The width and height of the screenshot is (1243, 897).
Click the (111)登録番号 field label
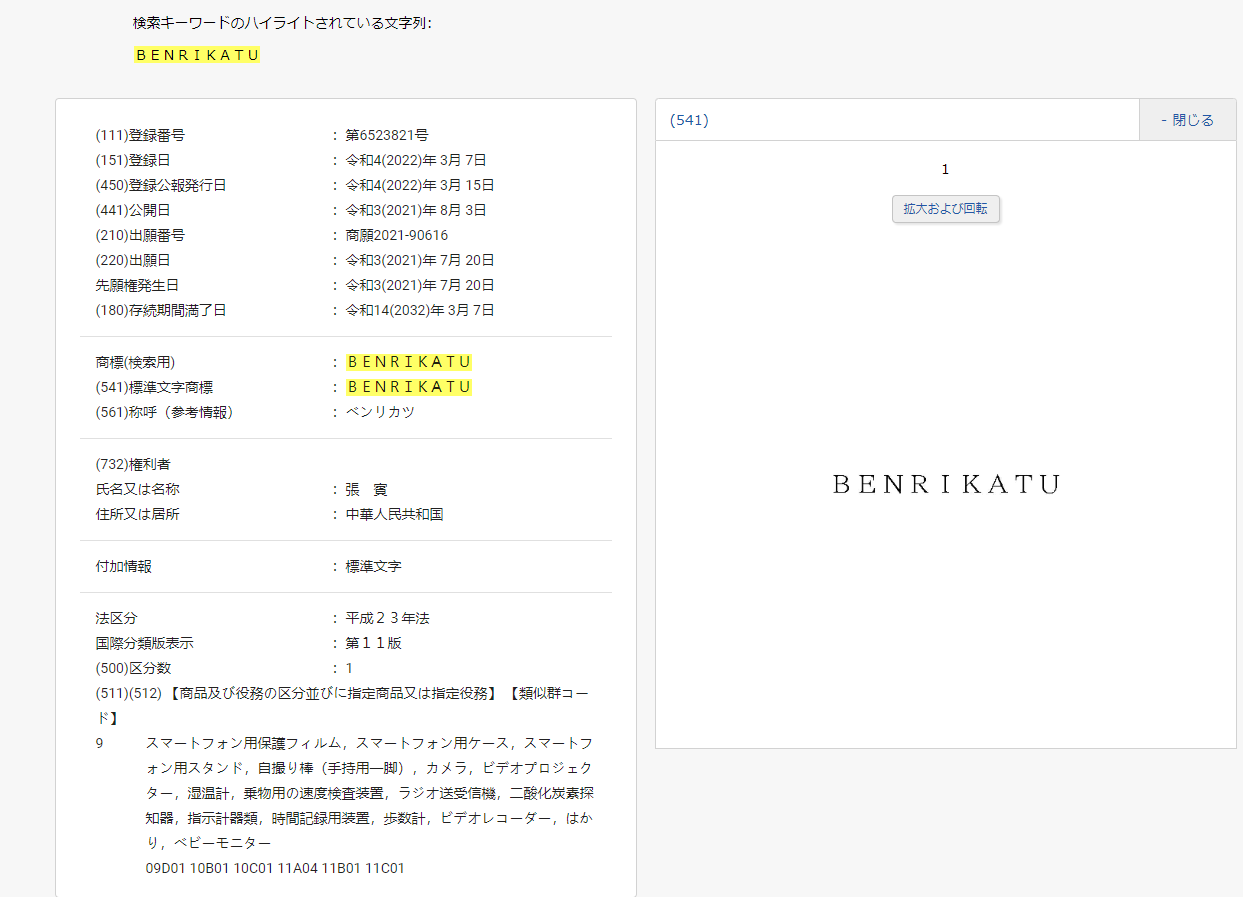coord(140,135)
